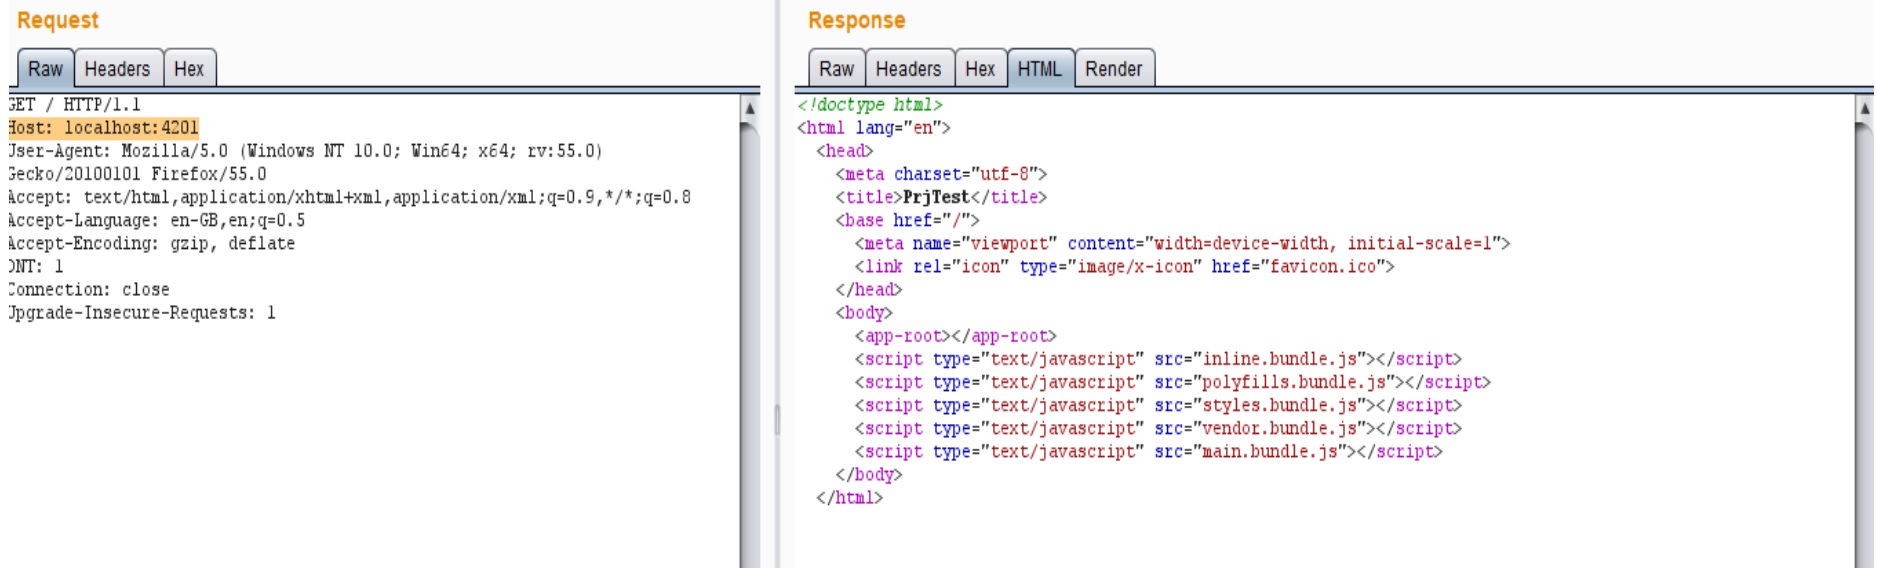Switch to the Request Raw tab

(x=45, y=69)
